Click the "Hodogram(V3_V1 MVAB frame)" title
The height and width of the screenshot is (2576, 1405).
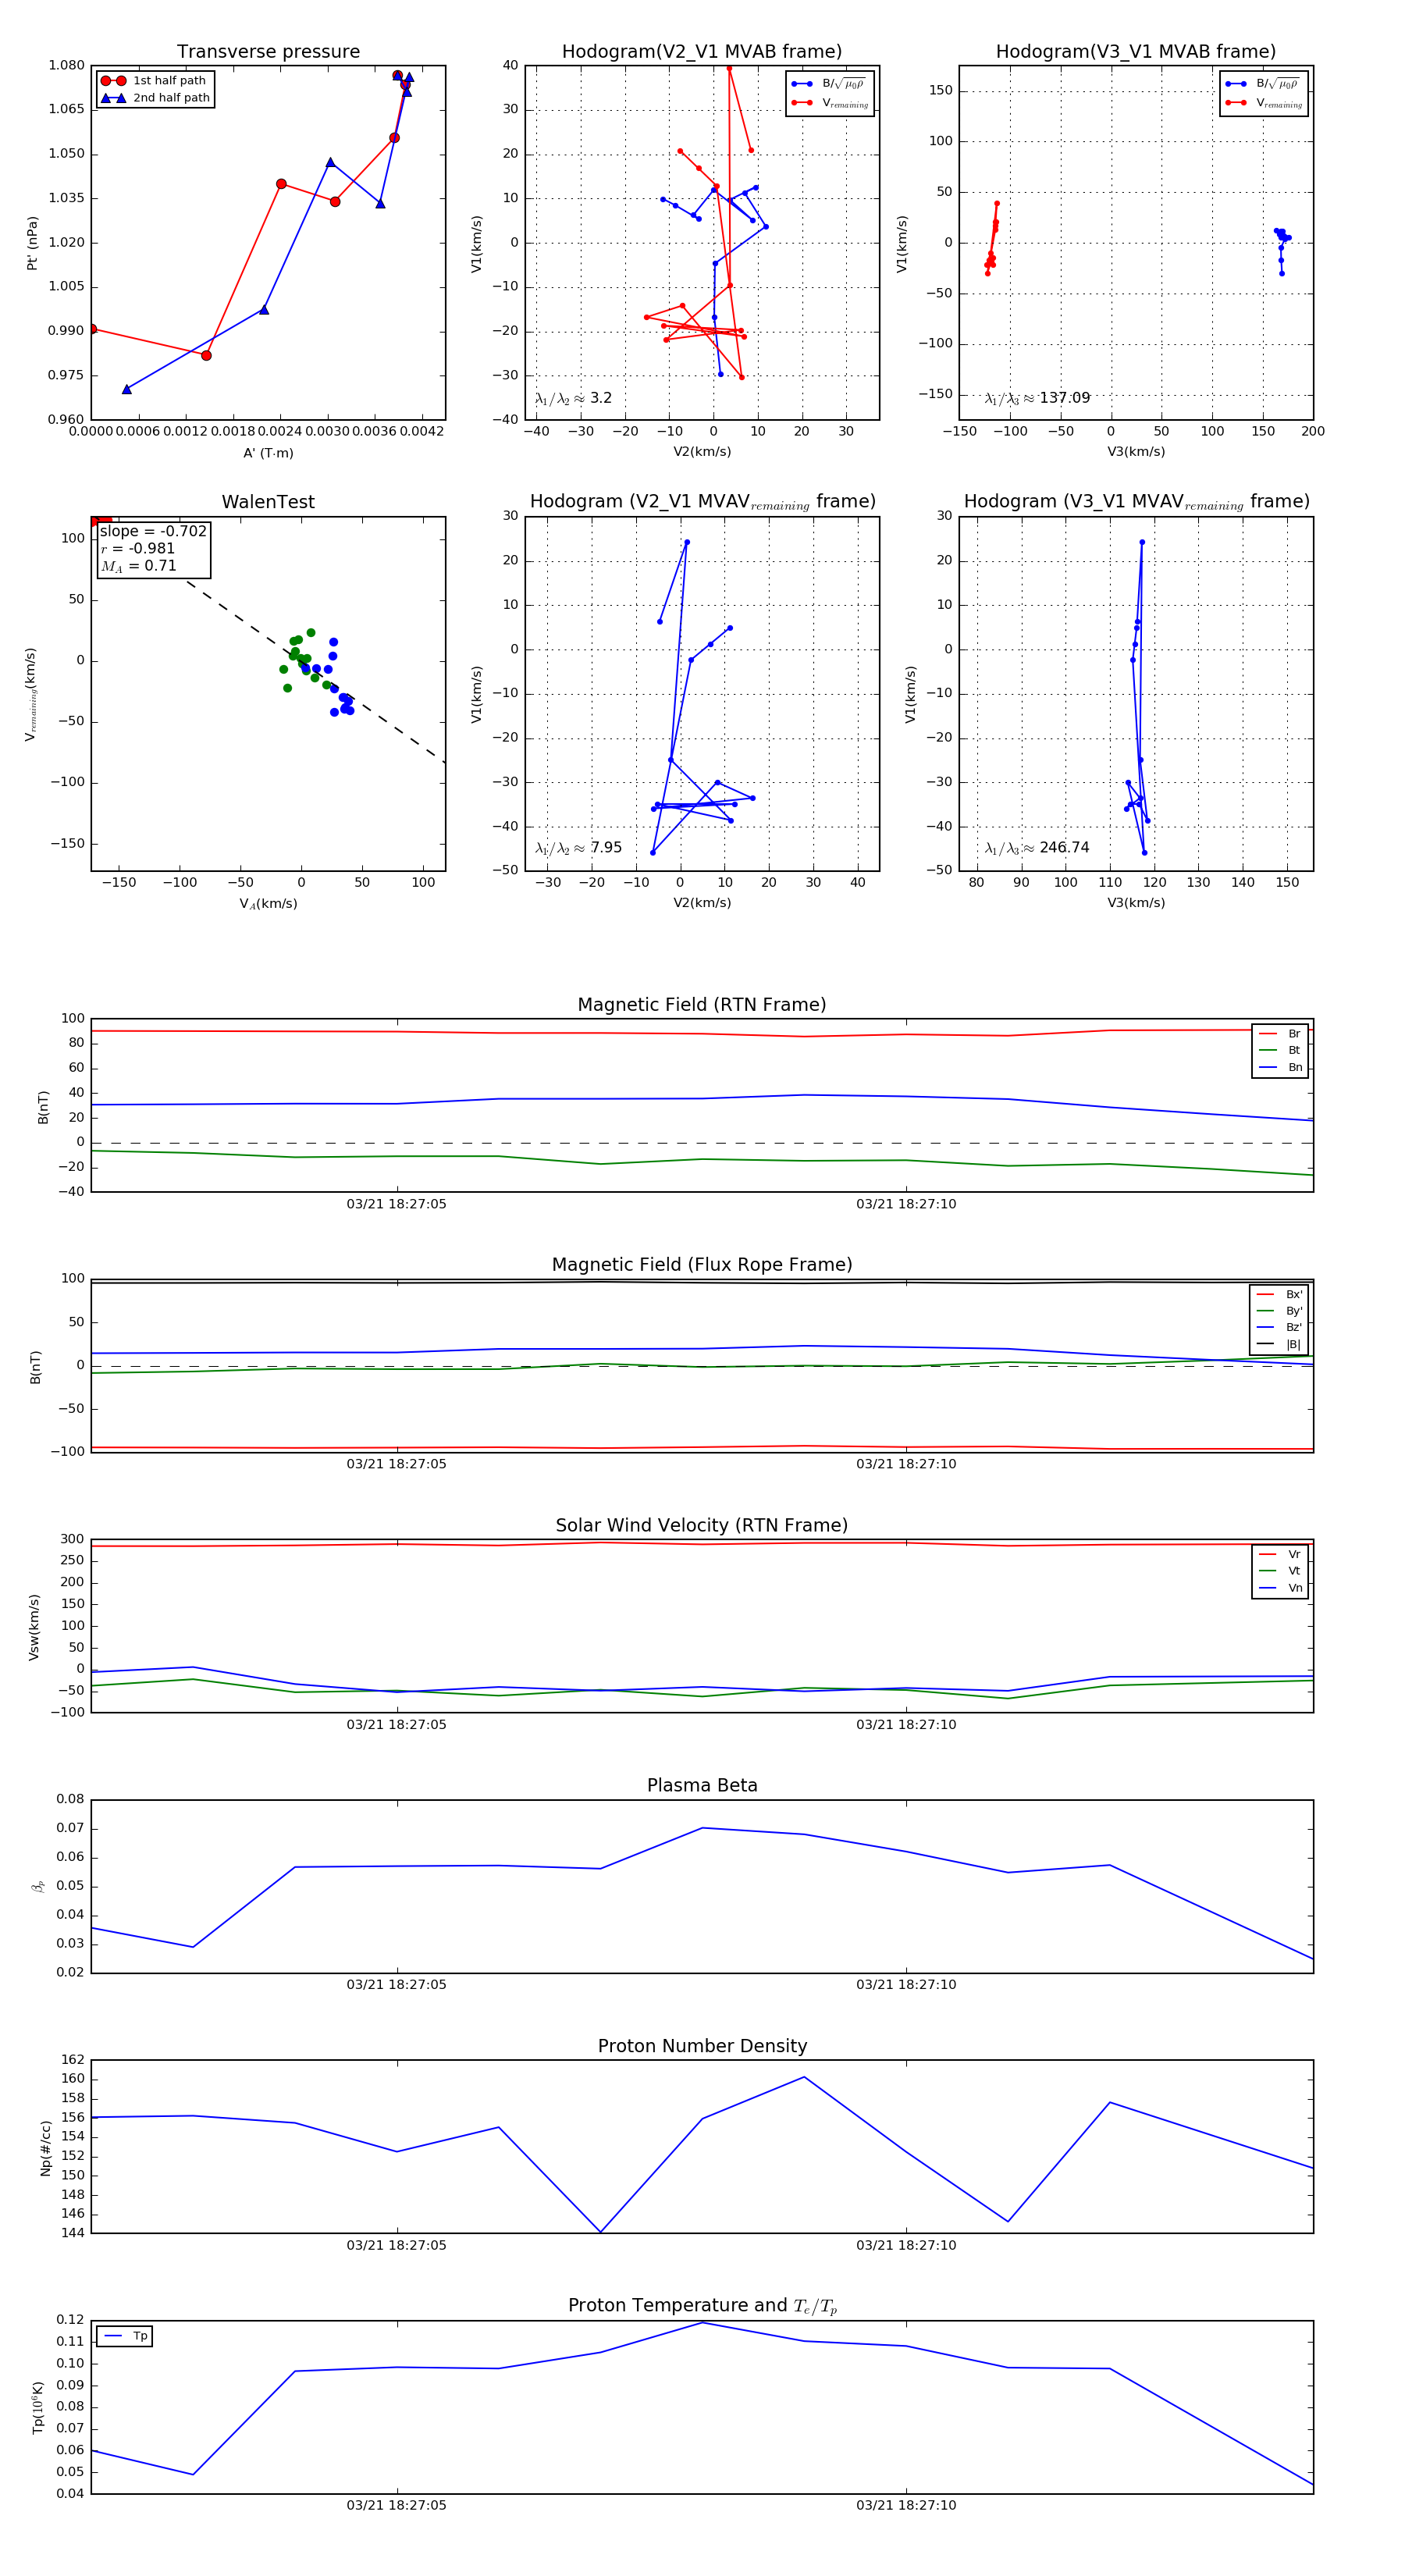tap(1136, 52)
